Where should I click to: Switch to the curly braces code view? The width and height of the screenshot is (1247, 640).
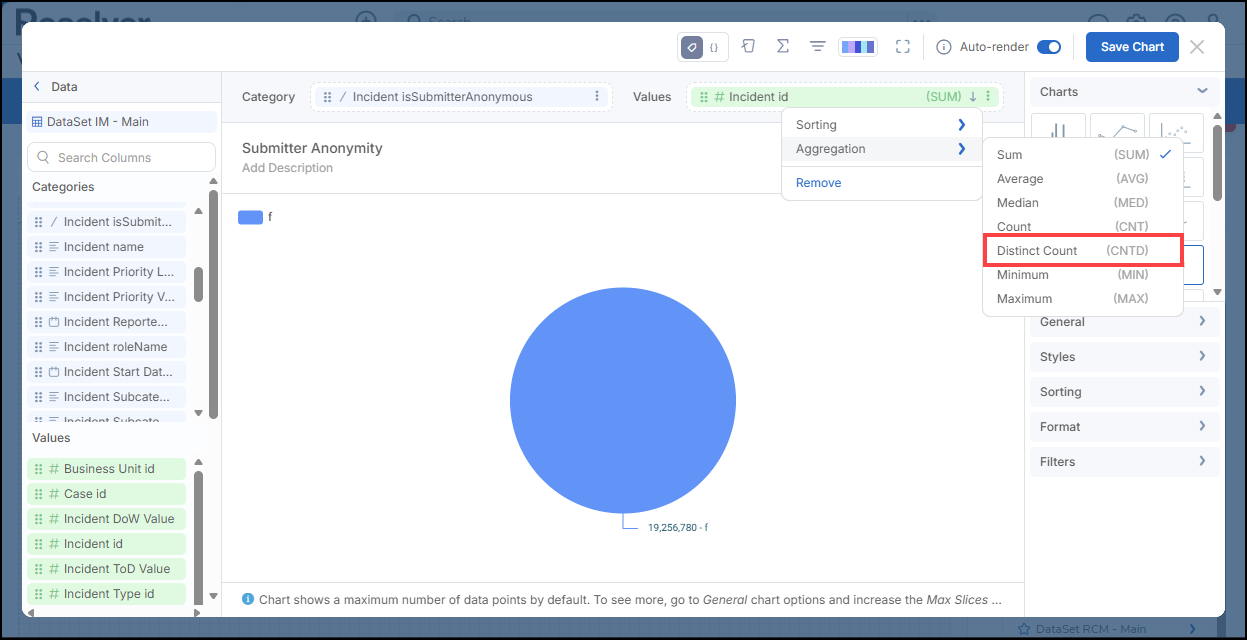pyautogui.click(x=714, y=47)
